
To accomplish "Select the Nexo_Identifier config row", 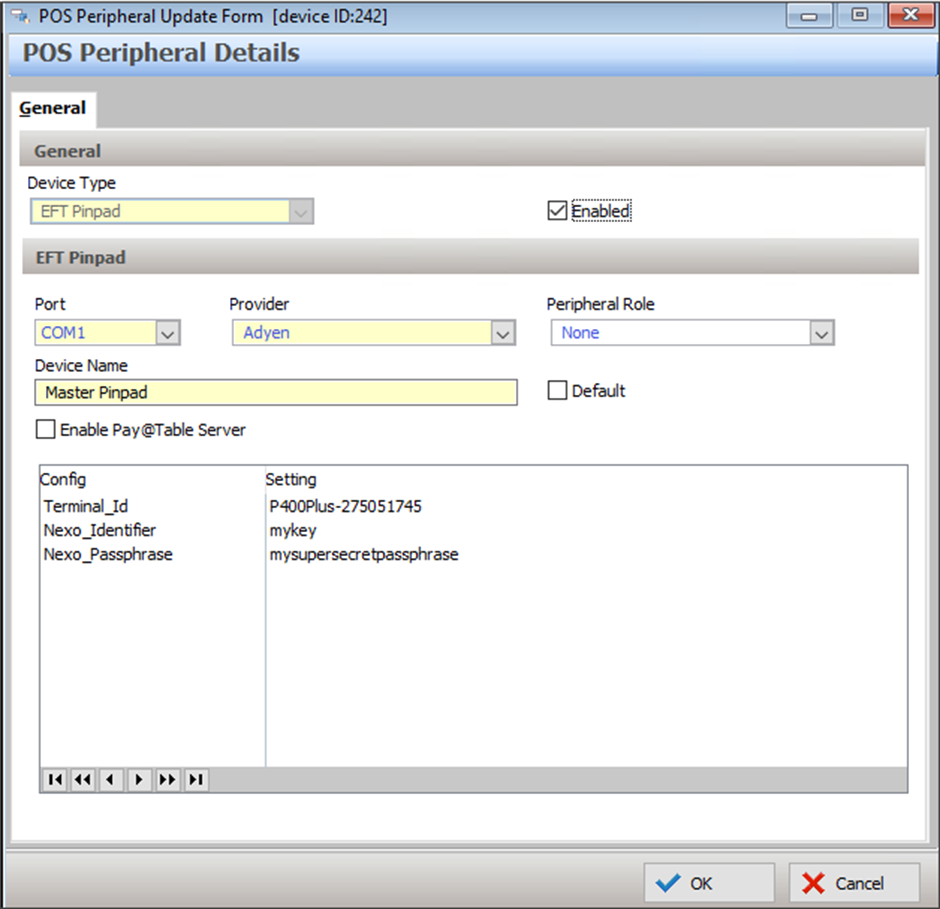I will click(100, 530).
